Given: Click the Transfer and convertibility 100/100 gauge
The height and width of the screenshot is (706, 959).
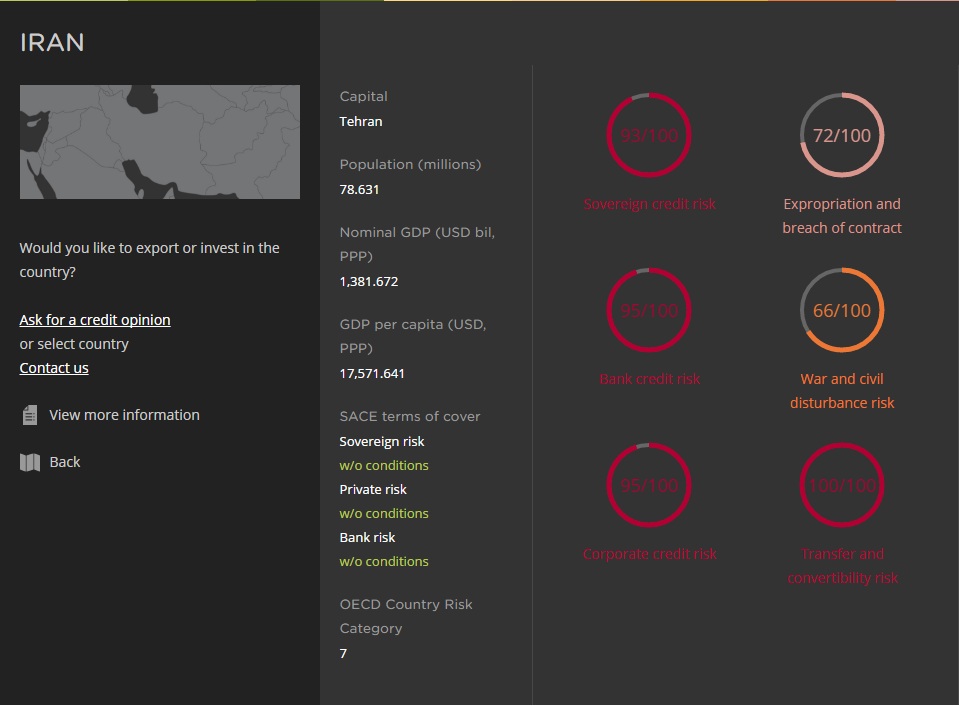Looking at the screenshot, I should tap(842, 486).
